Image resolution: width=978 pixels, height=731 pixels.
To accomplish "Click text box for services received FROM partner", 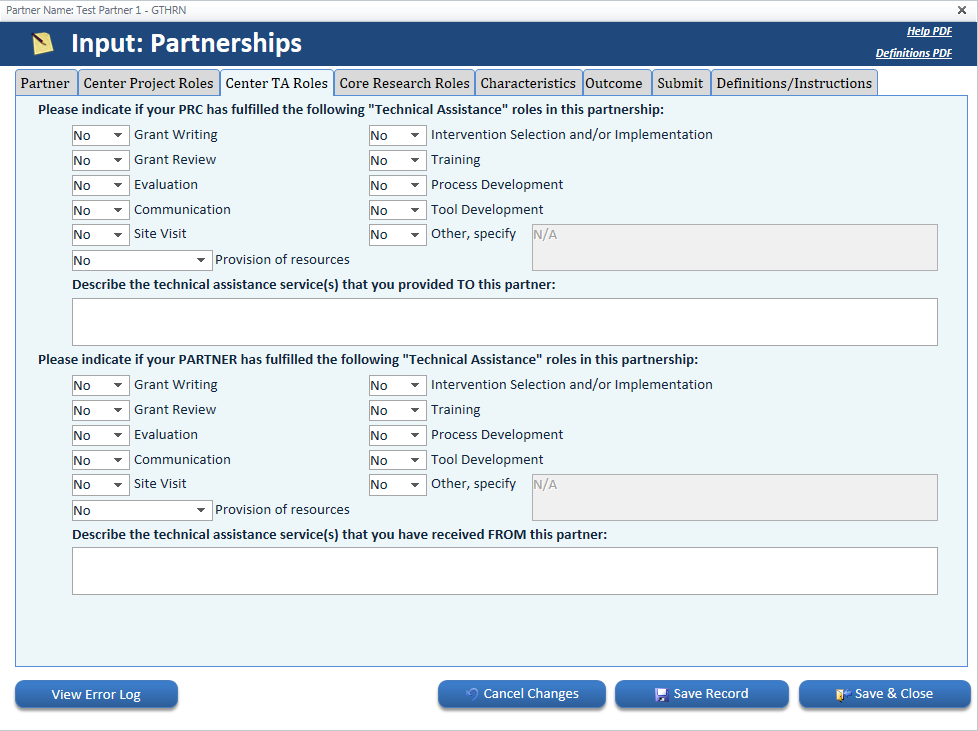I will click(504, 571).
